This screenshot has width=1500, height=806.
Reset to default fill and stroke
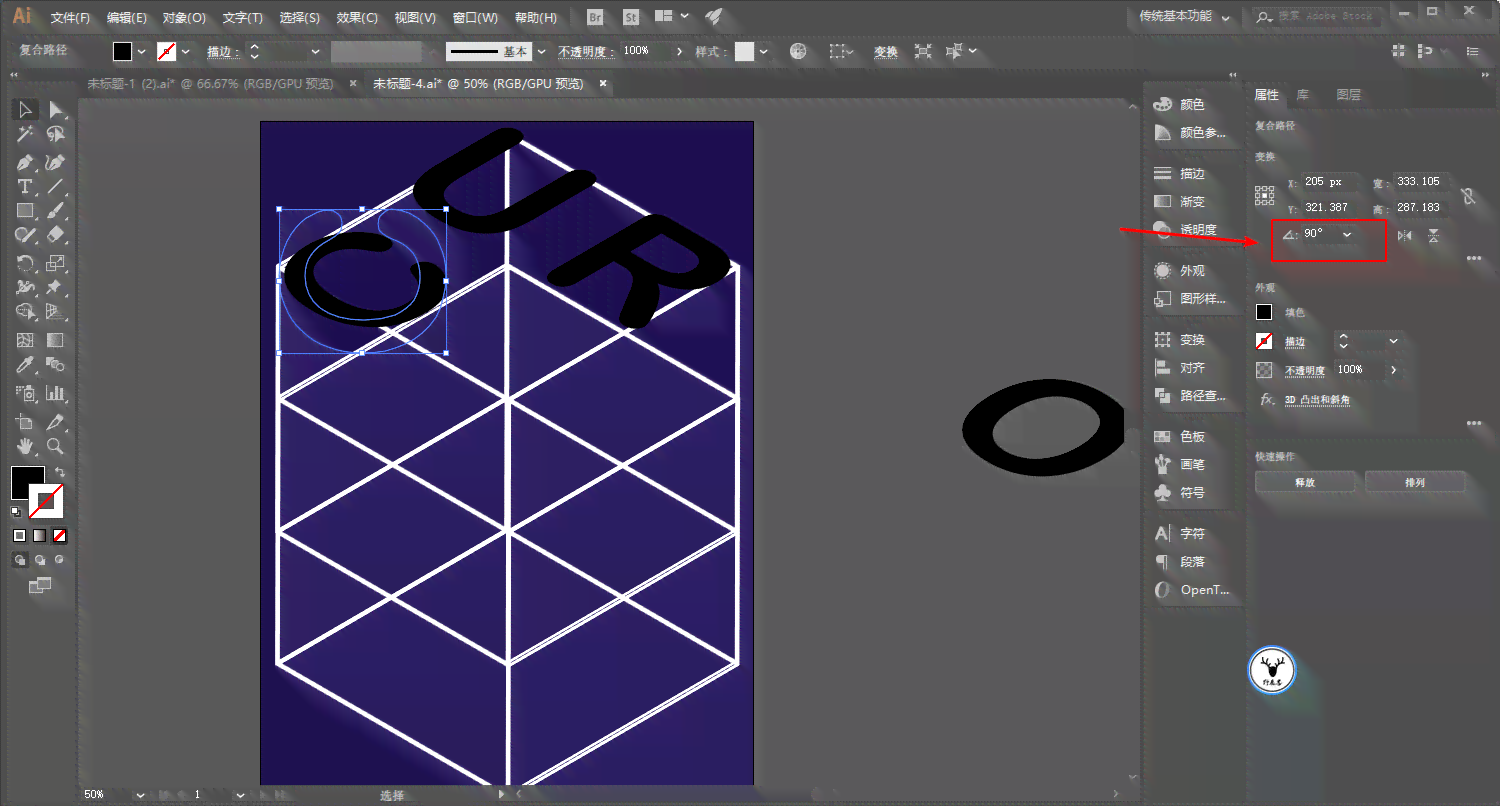[16, 511]
